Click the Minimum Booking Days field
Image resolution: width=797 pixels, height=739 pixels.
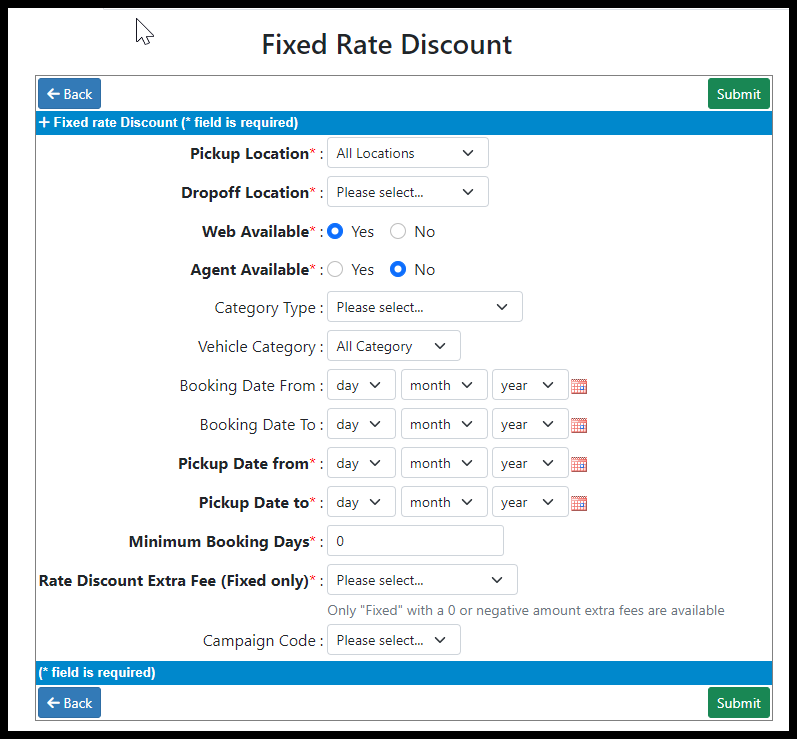pos(415,541)
